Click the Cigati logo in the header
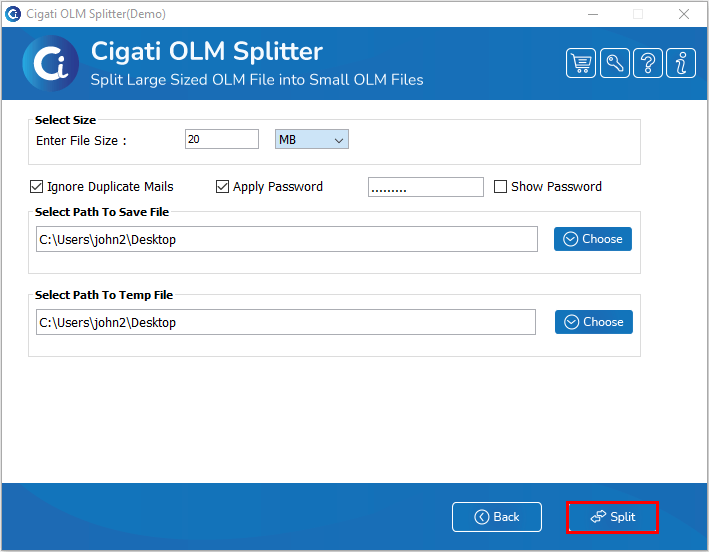Viewport: 709px width, 552px height. coord(51,63)
